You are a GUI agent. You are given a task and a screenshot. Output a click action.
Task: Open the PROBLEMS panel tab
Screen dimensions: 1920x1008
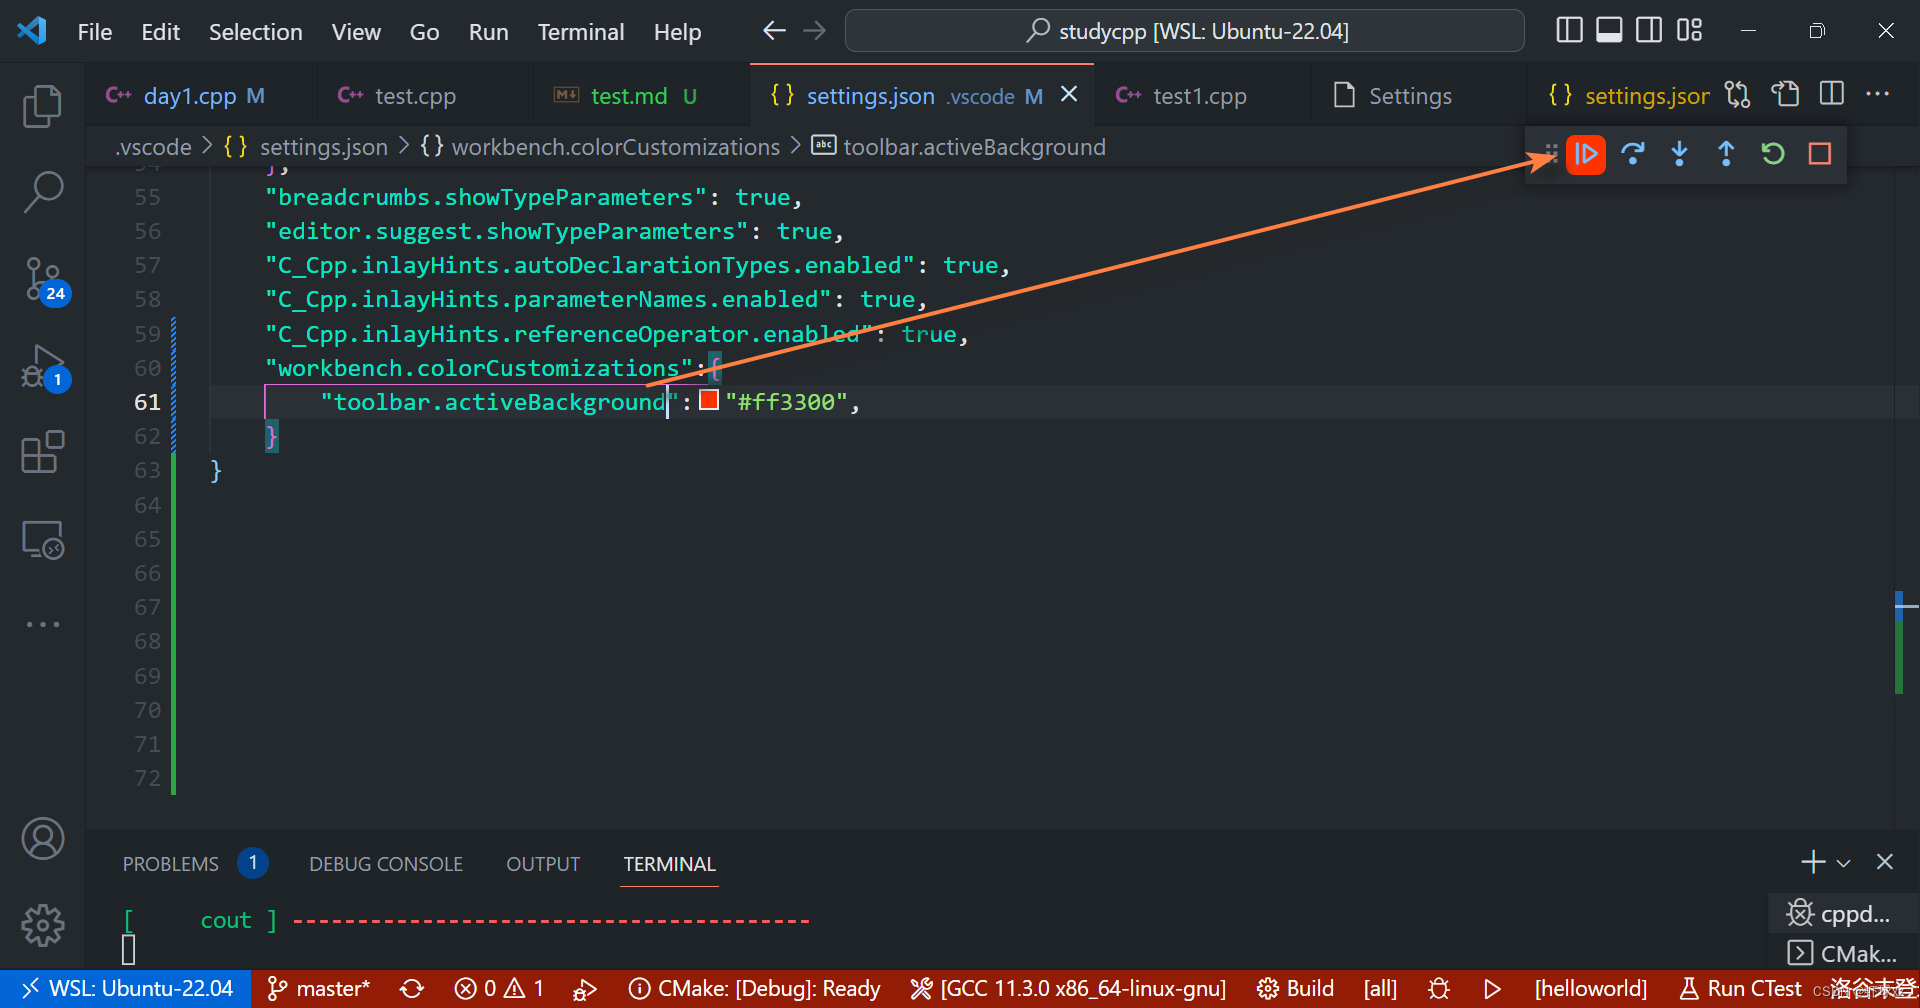click(170, 864)
